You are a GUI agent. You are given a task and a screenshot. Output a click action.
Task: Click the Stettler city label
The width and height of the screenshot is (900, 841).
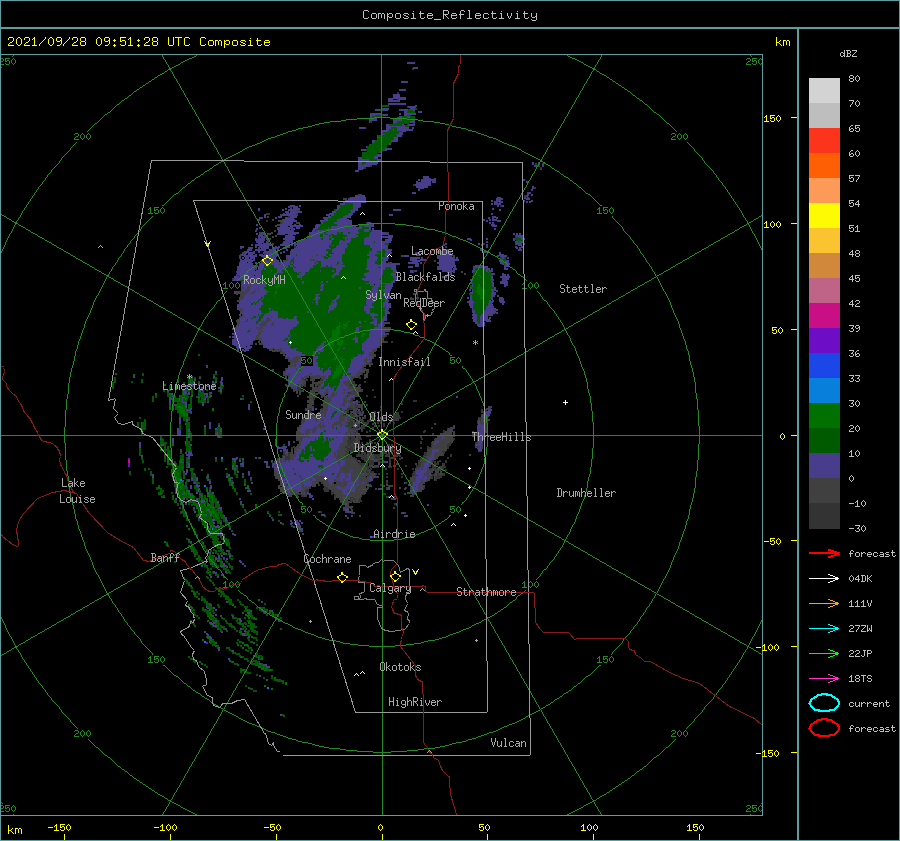[583, 289]
